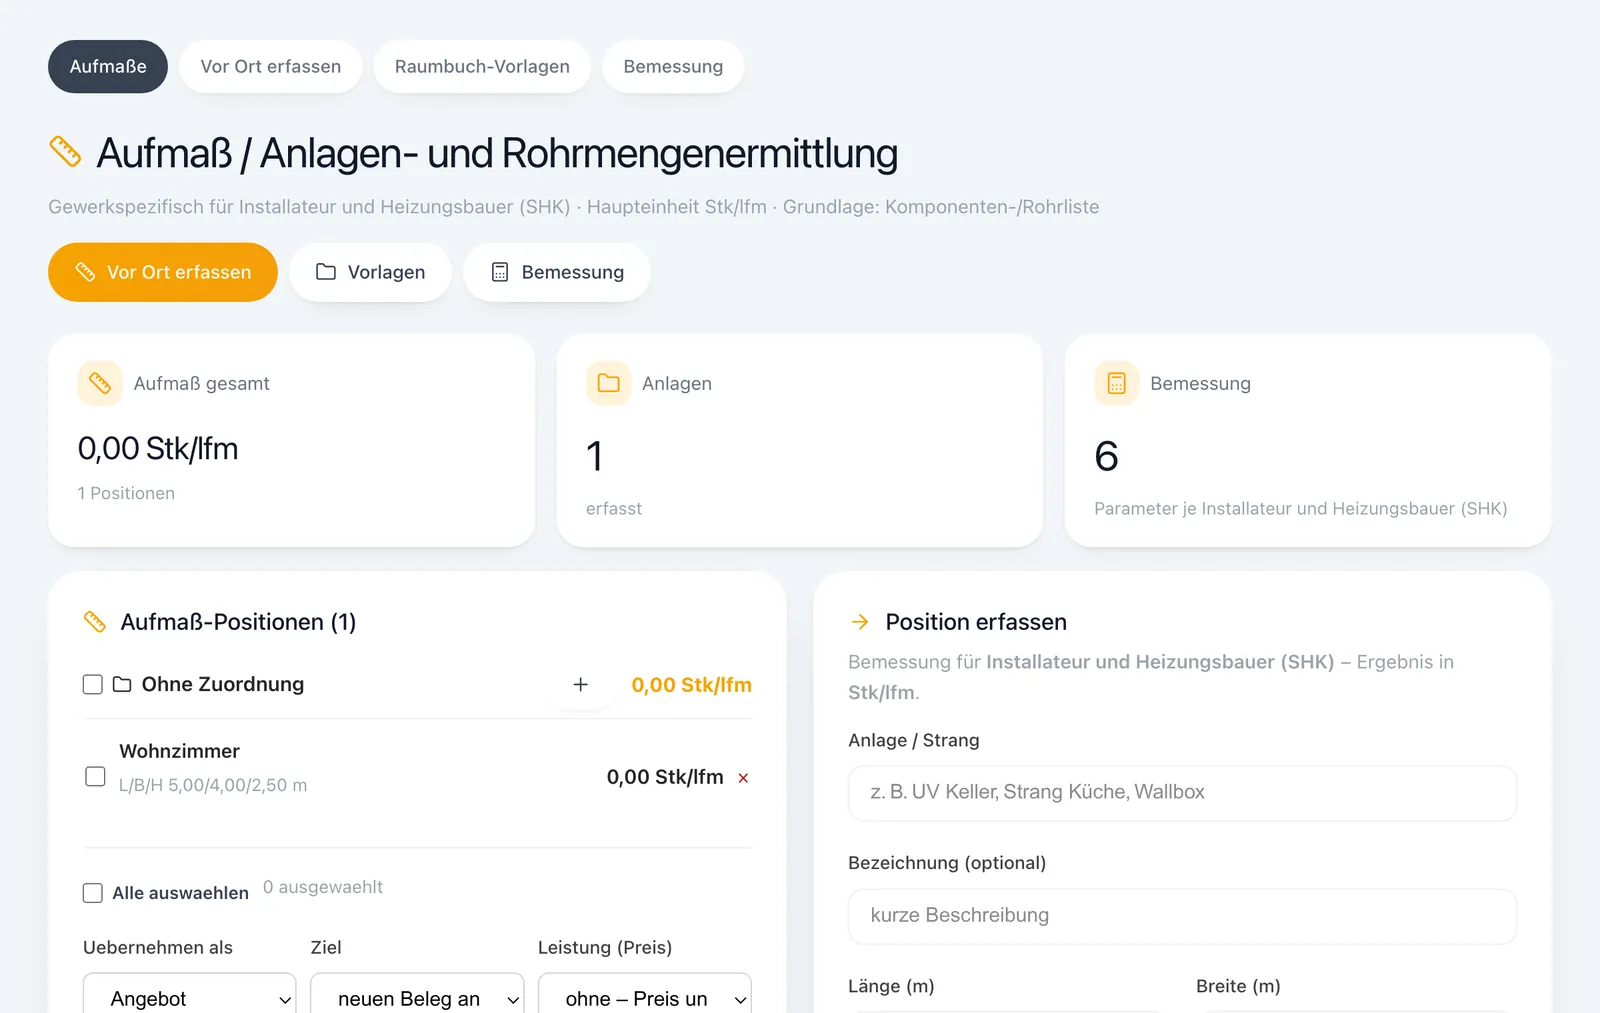Click the orange 0,00 Stk/lfm group total

pyautogui.click(x=692, y=685)
